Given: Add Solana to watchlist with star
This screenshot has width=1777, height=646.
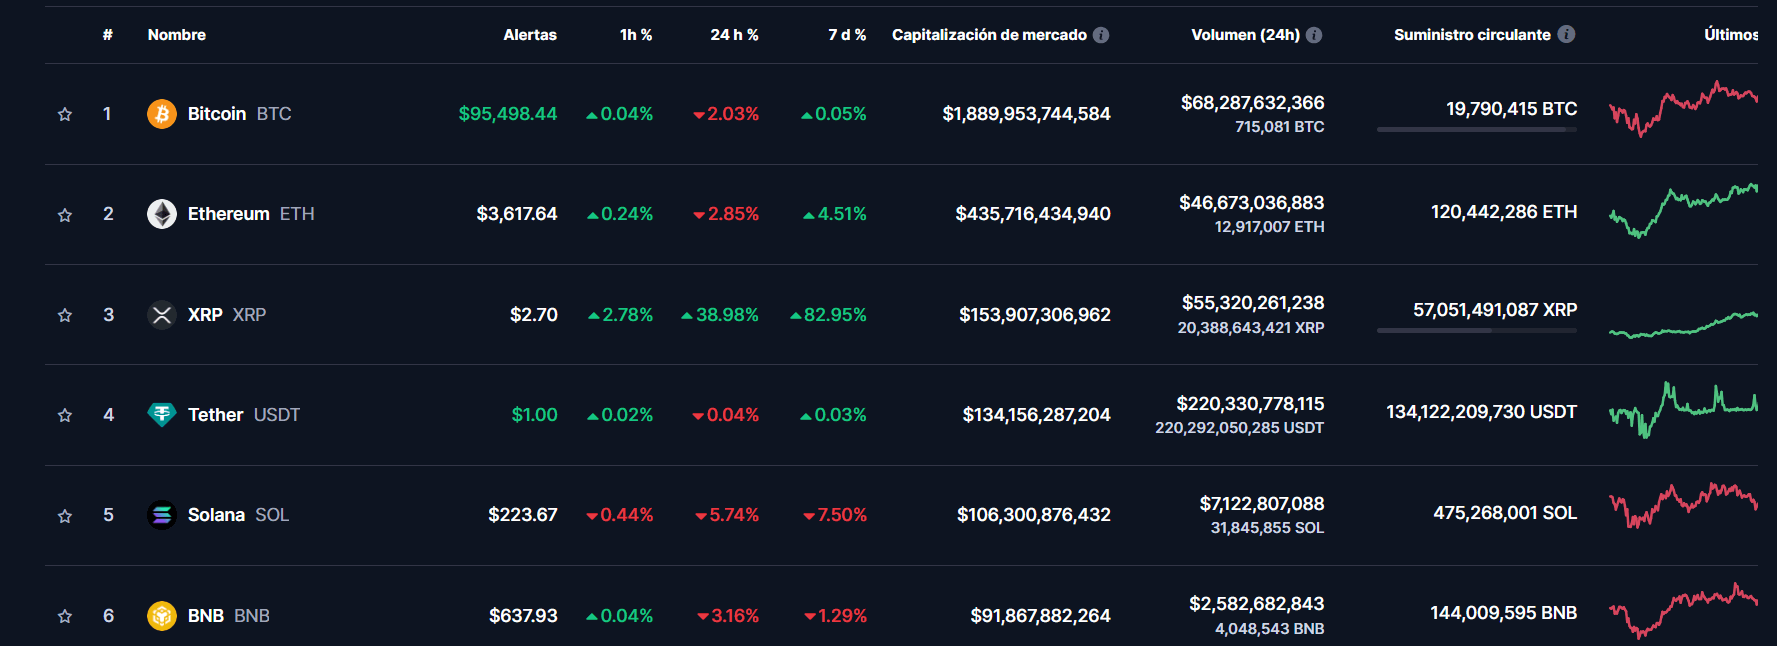Looking at the screenshot, I should click(65, 515).
